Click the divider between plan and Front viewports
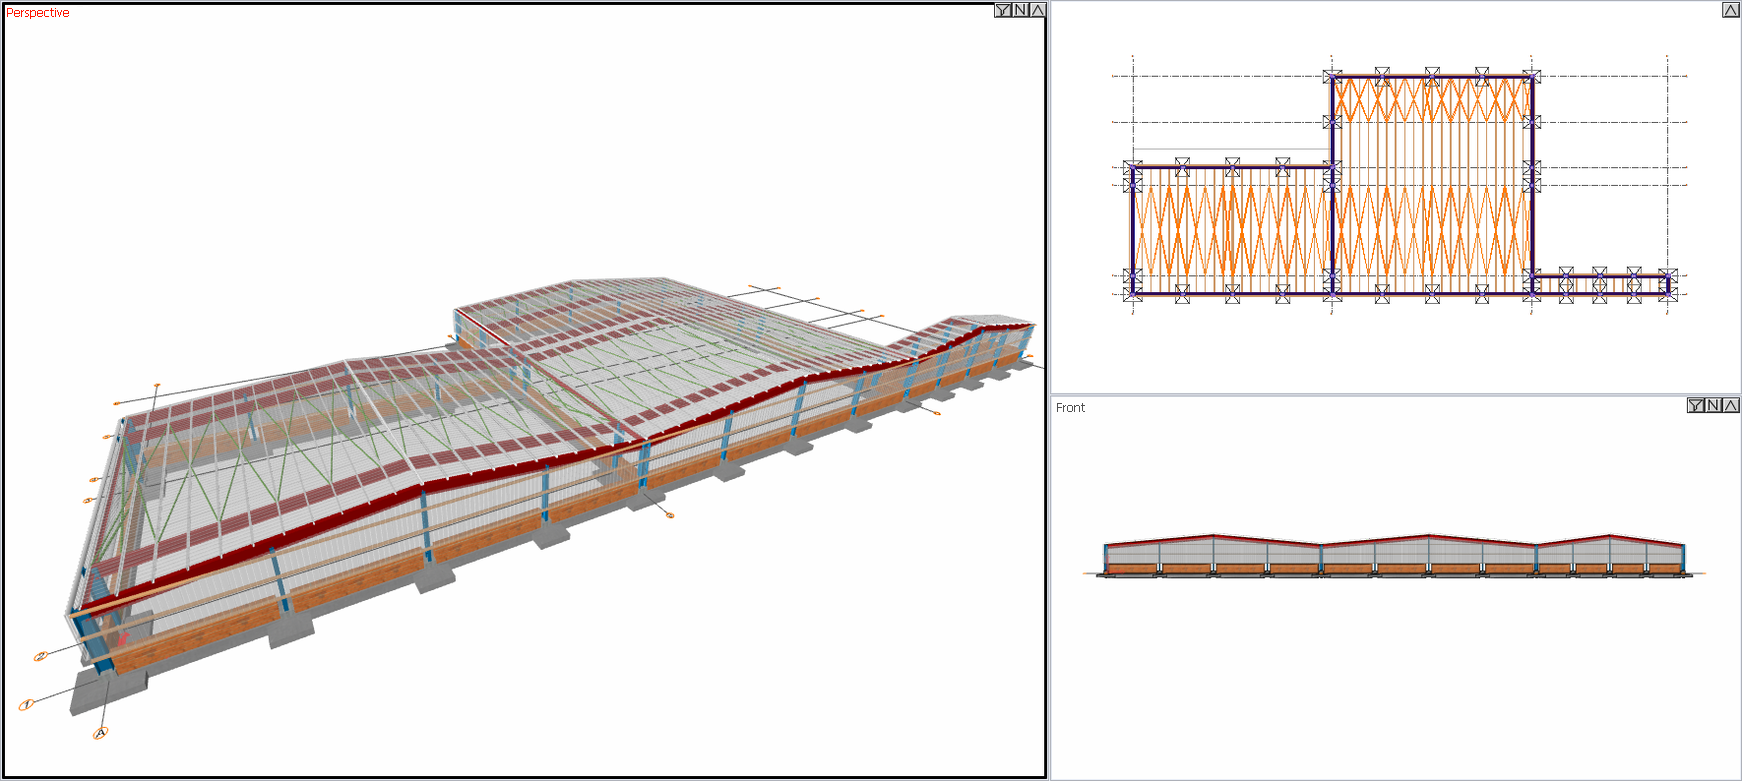Screen dimensions: 1742x781 [1395, 395]
